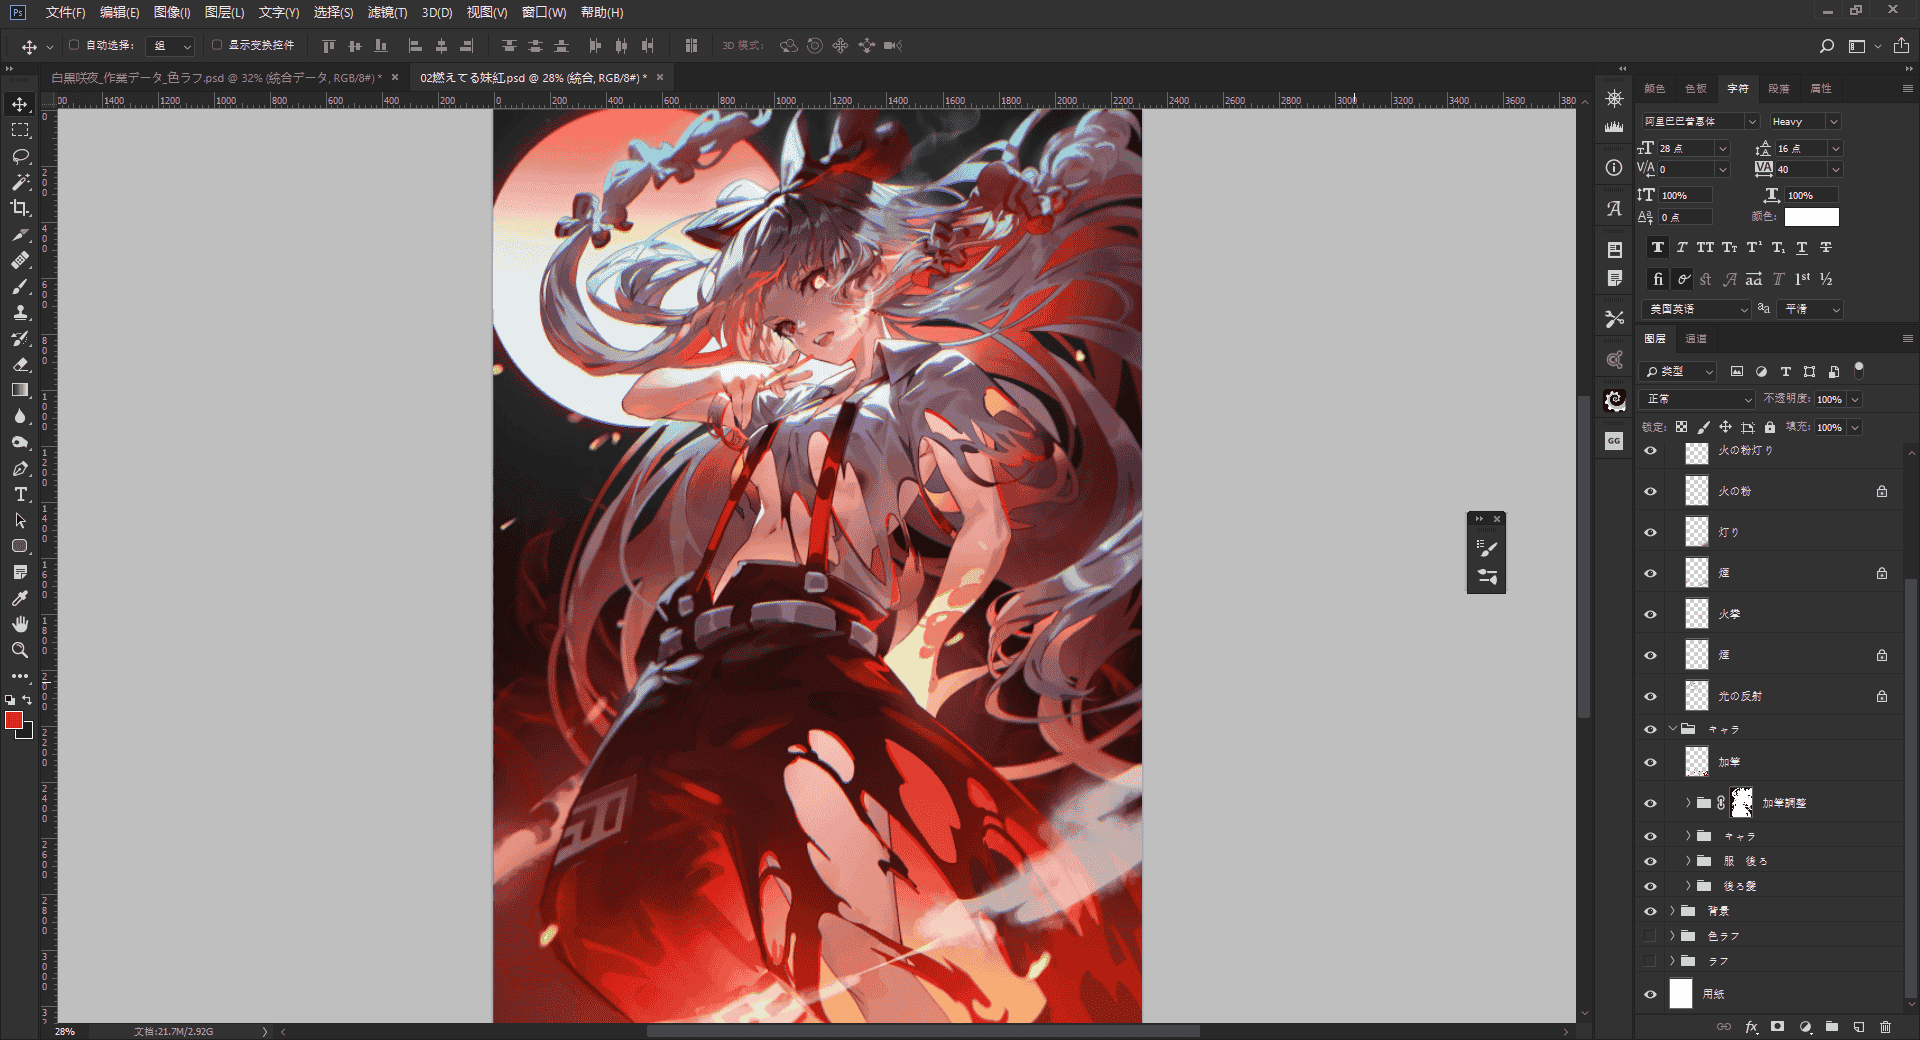This screenshot has width=1920, height=1040.
Task: Switch to the 段落 panel tab
Action: 1779,89
